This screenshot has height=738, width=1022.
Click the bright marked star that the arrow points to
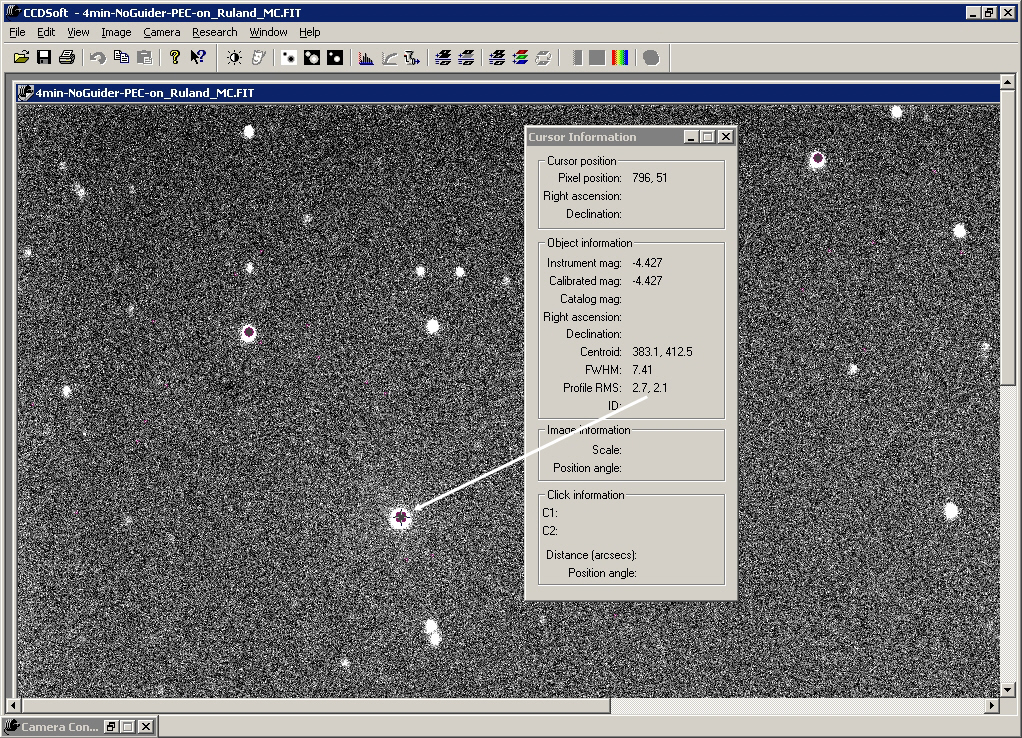click(401, 518)
